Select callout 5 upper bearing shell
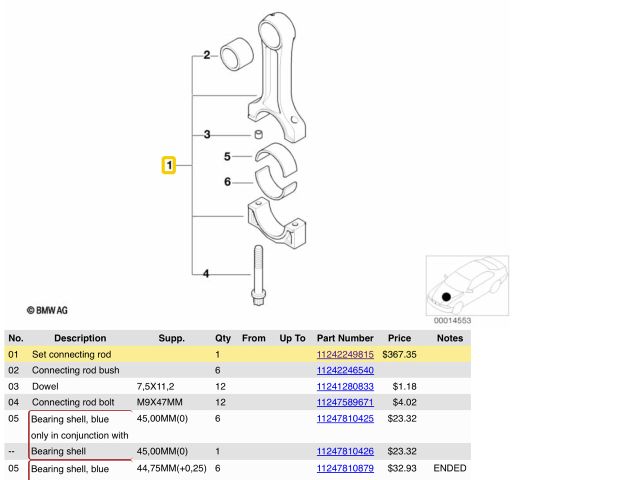Viewport: 640px width, 480px height. point(227,157)
